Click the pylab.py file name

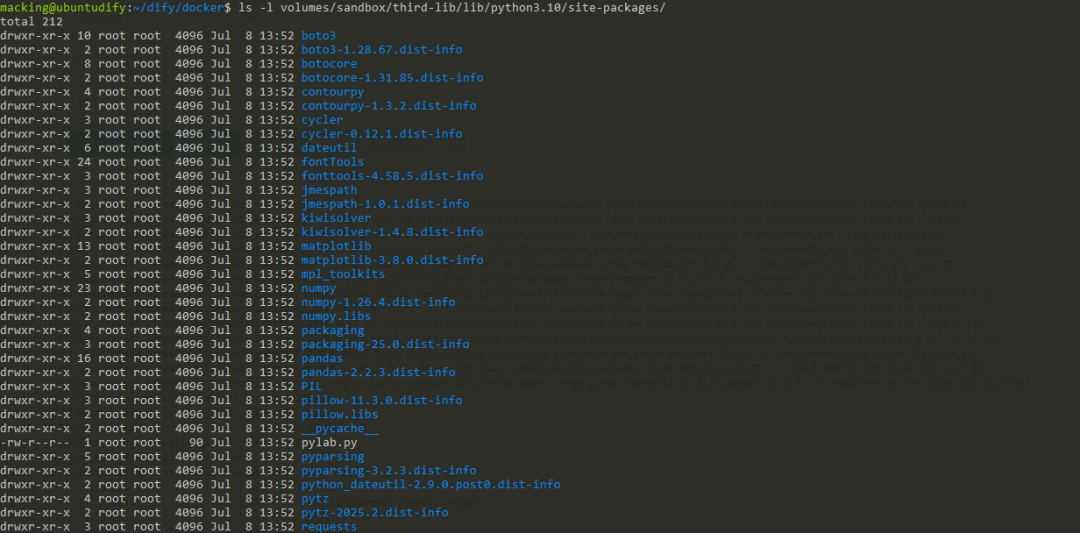click(x=328, y=441)
